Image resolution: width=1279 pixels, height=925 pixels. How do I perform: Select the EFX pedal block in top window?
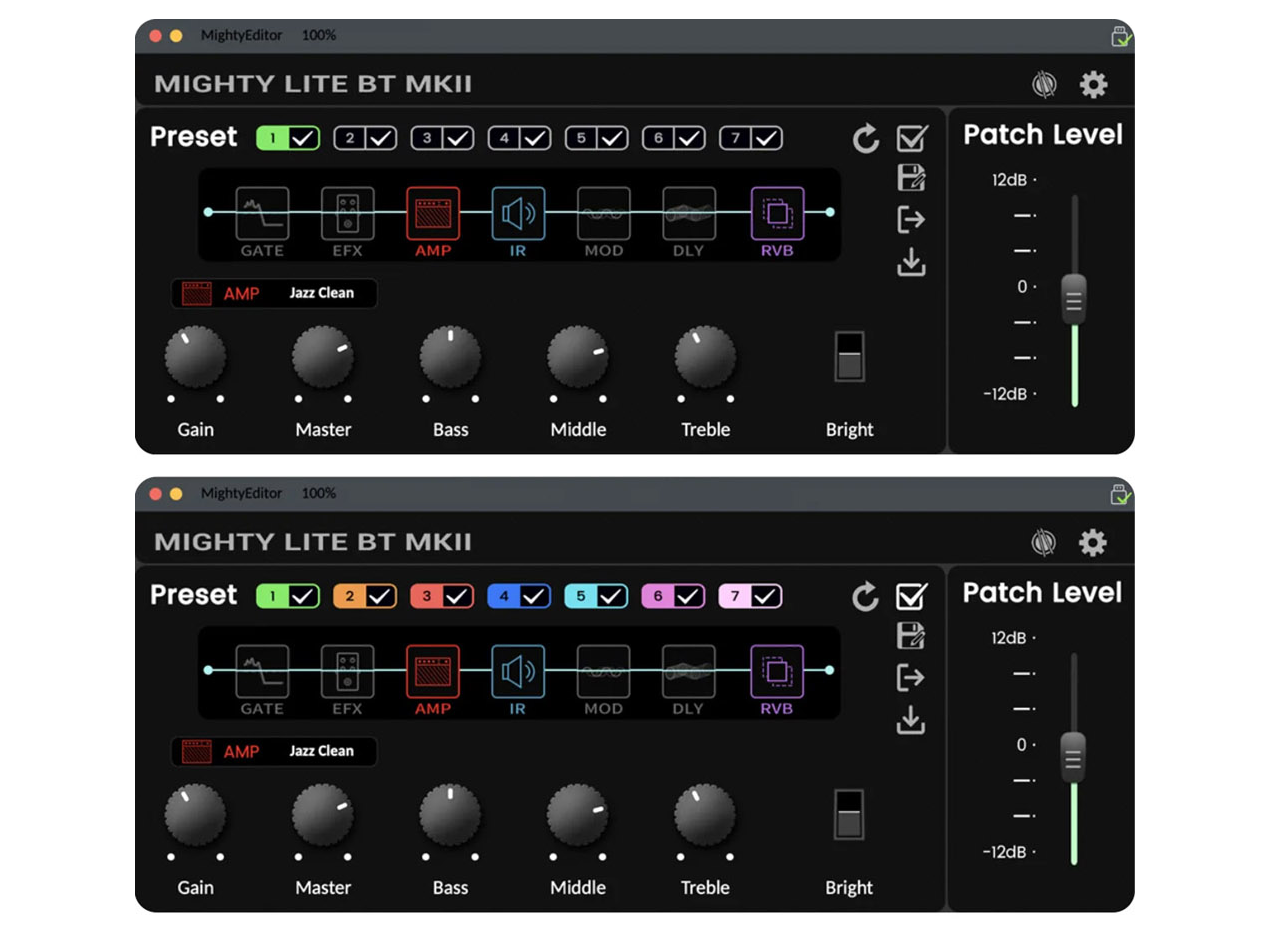pyautogui.click(x=347, y=213)
